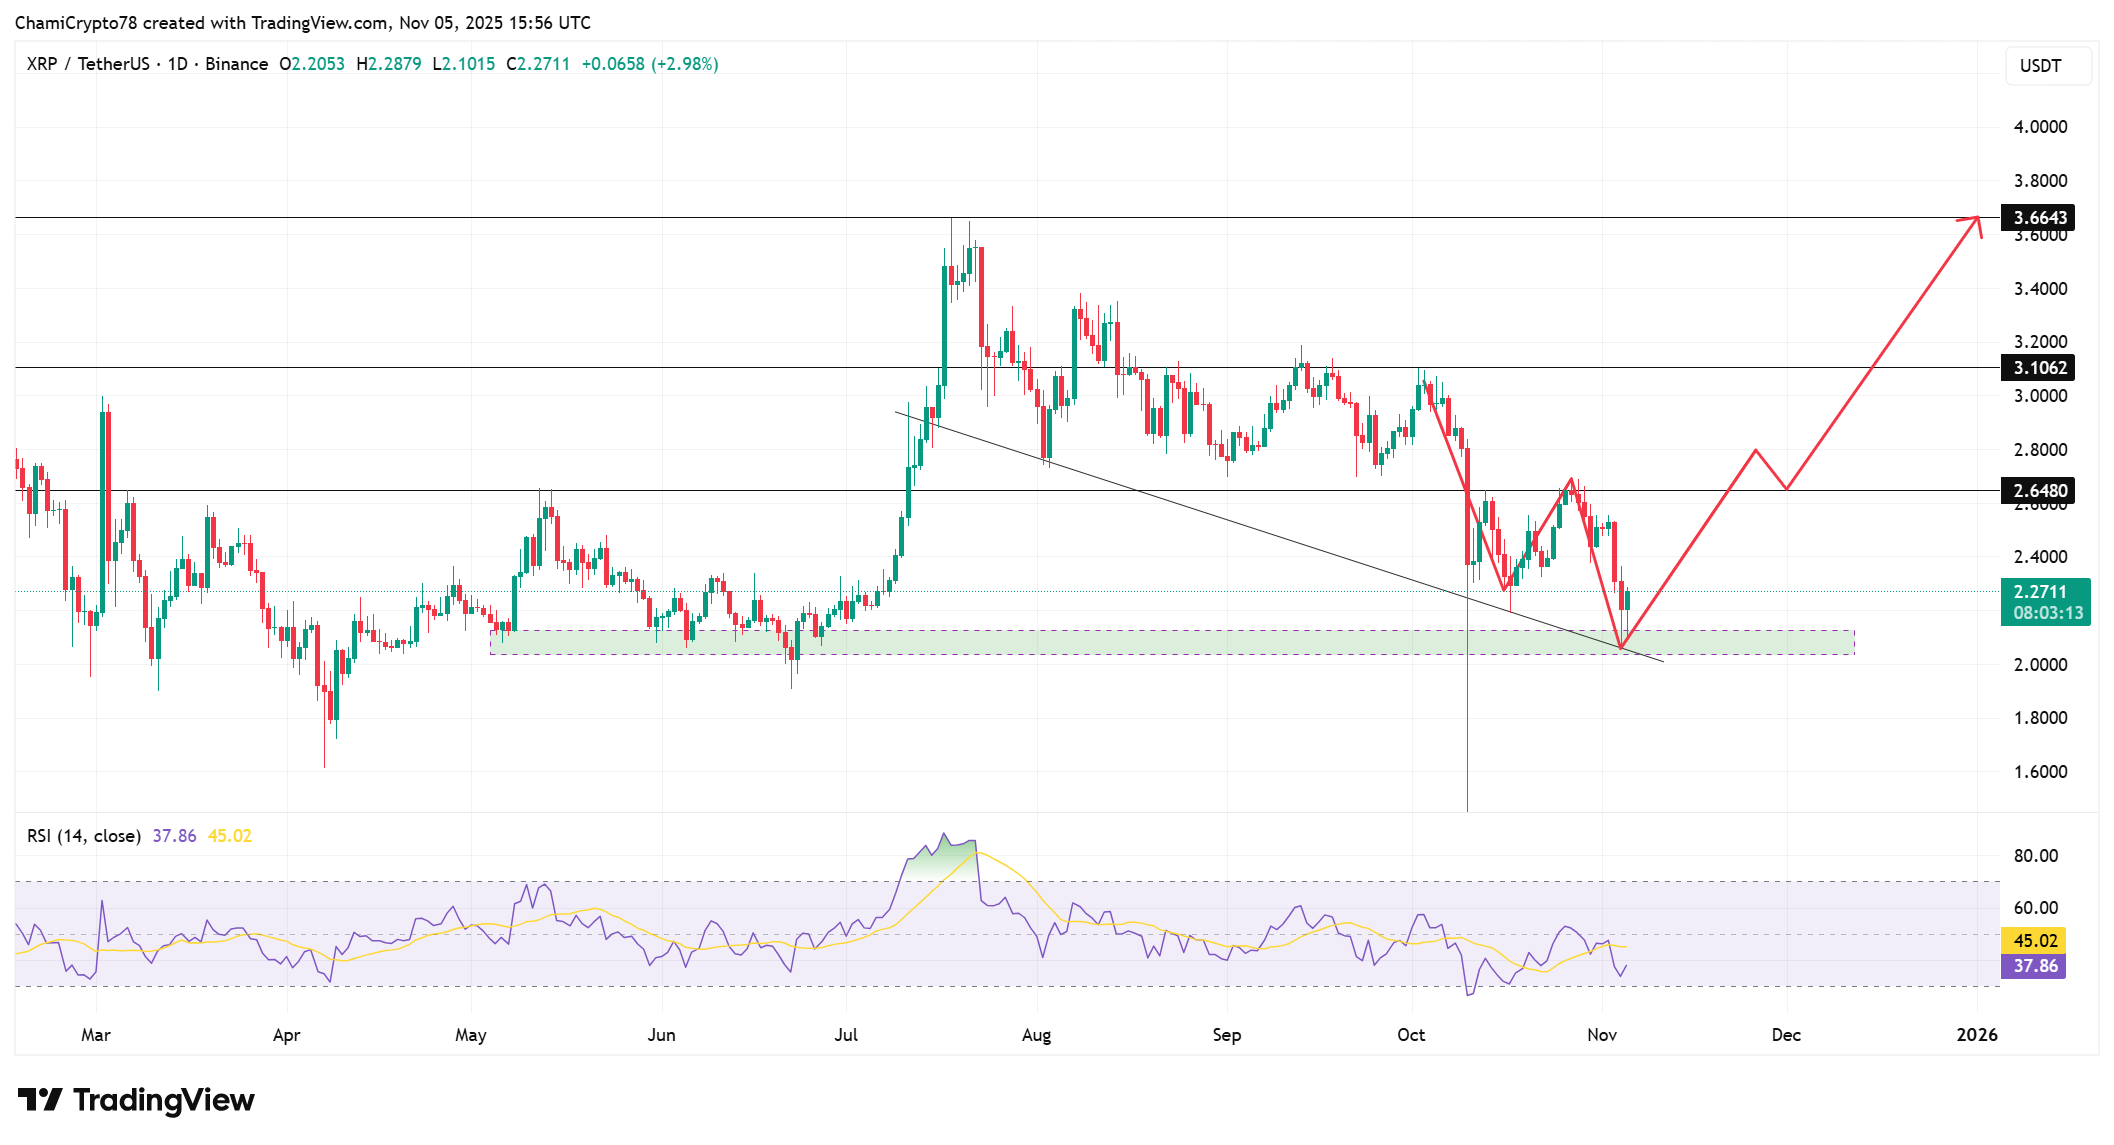The width and height of the screenshot is (2114, 1145).
Task: Select the Nov label on the time axis
Action: coord(1604,1036)
